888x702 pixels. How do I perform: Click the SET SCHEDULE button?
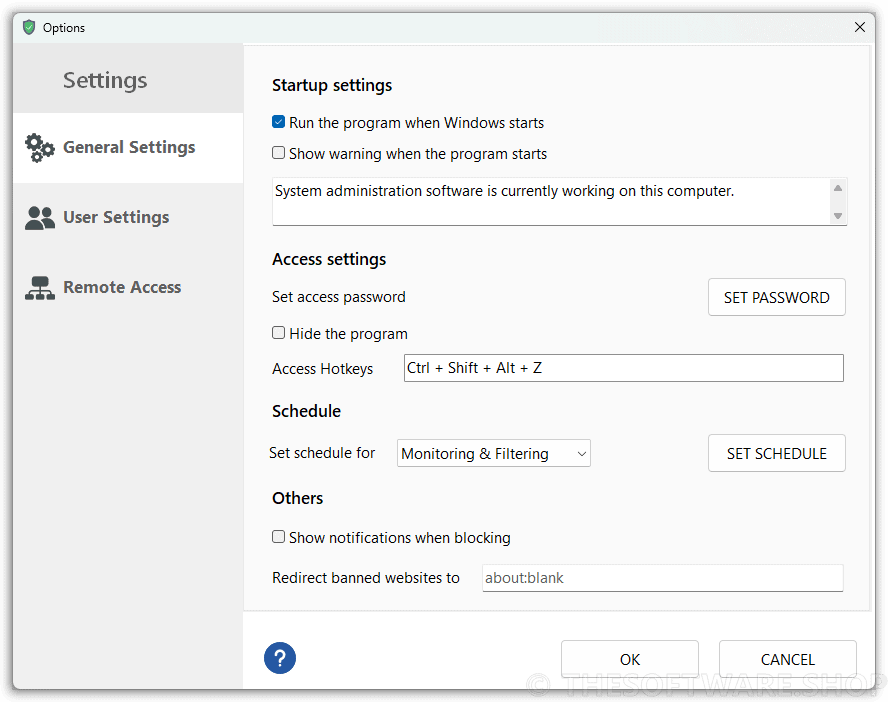(776, 453)
